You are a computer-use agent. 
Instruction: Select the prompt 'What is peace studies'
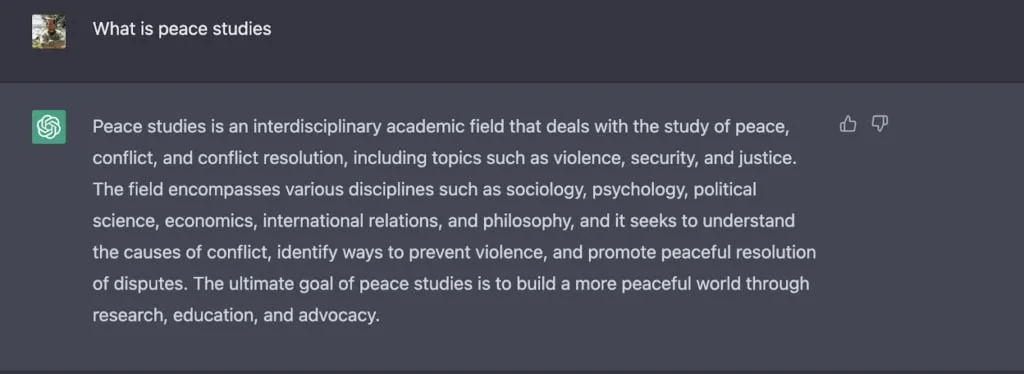point(182,29)
